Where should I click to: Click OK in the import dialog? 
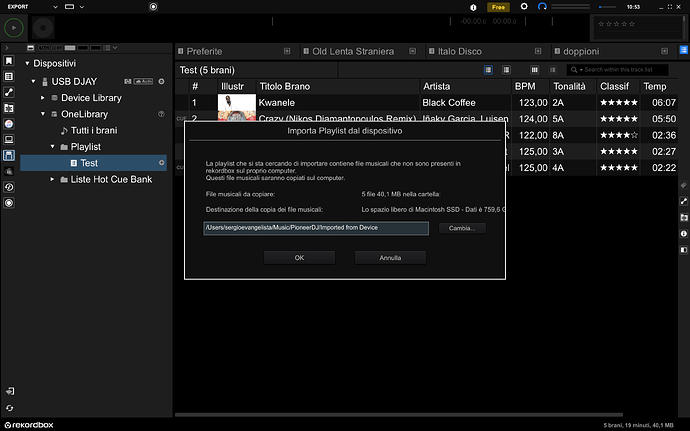click(x=299, y=258)
